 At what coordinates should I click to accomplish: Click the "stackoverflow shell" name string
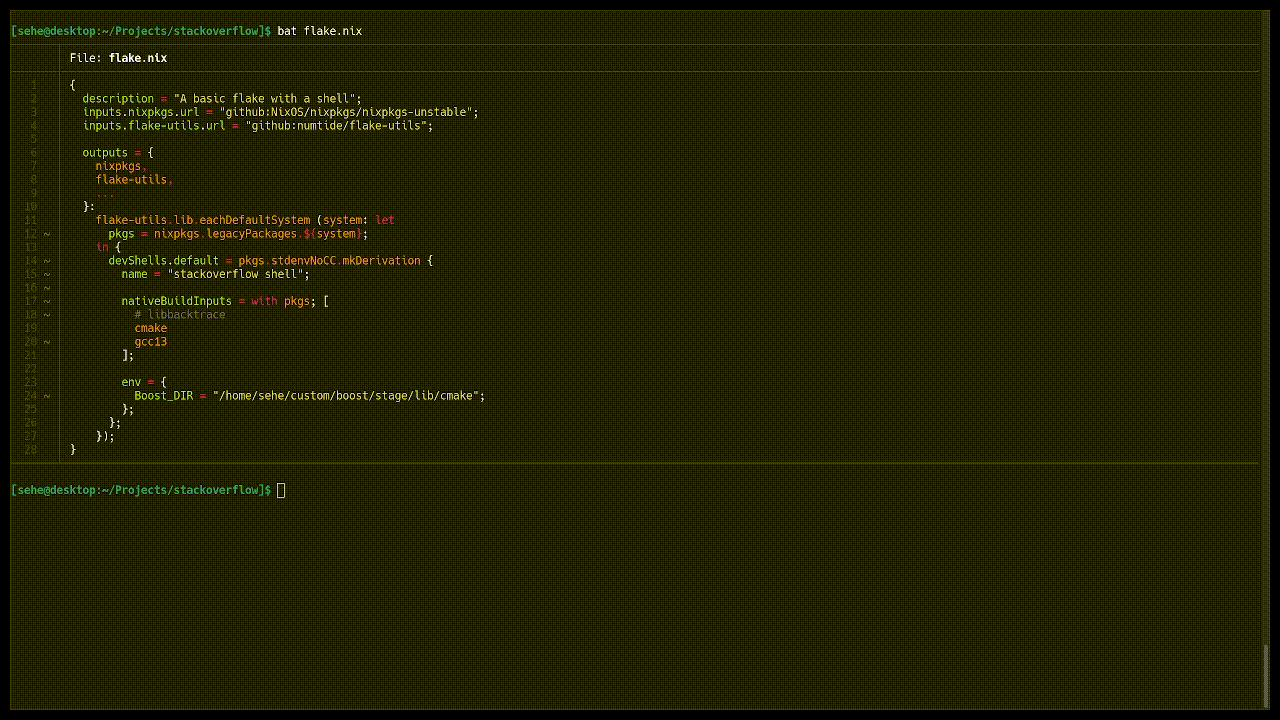coord(238,274)
